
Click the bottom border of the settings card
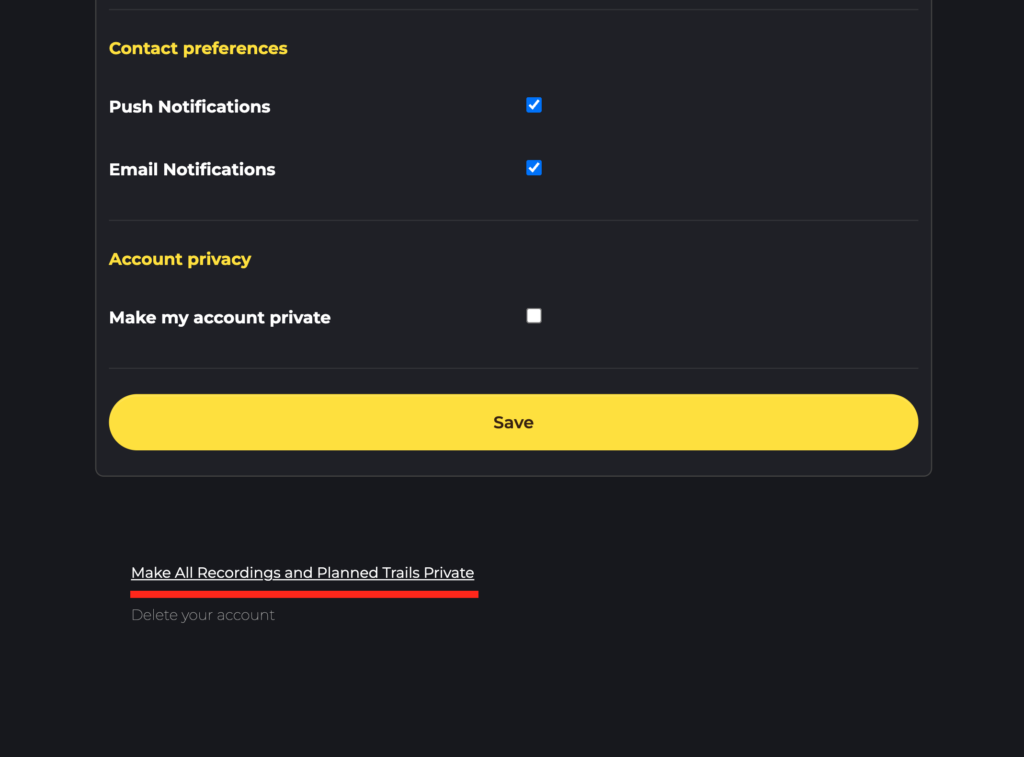(x=513, y=476)
